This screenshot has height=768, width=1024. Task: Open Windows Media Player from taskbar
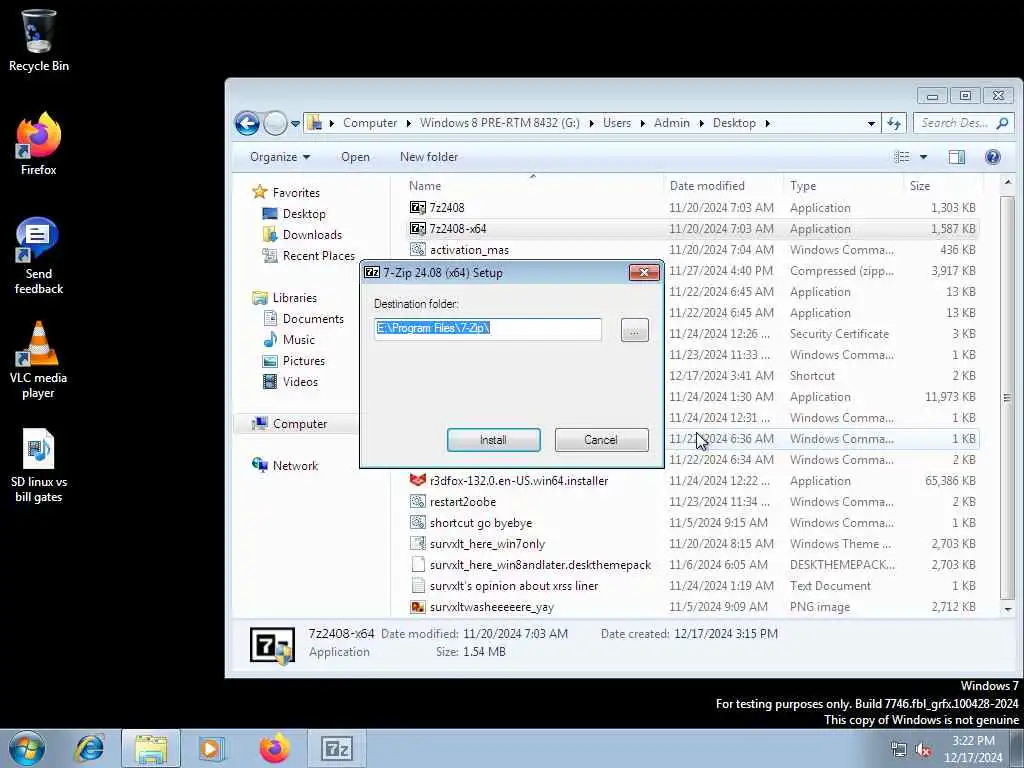(x=210, y=748)
